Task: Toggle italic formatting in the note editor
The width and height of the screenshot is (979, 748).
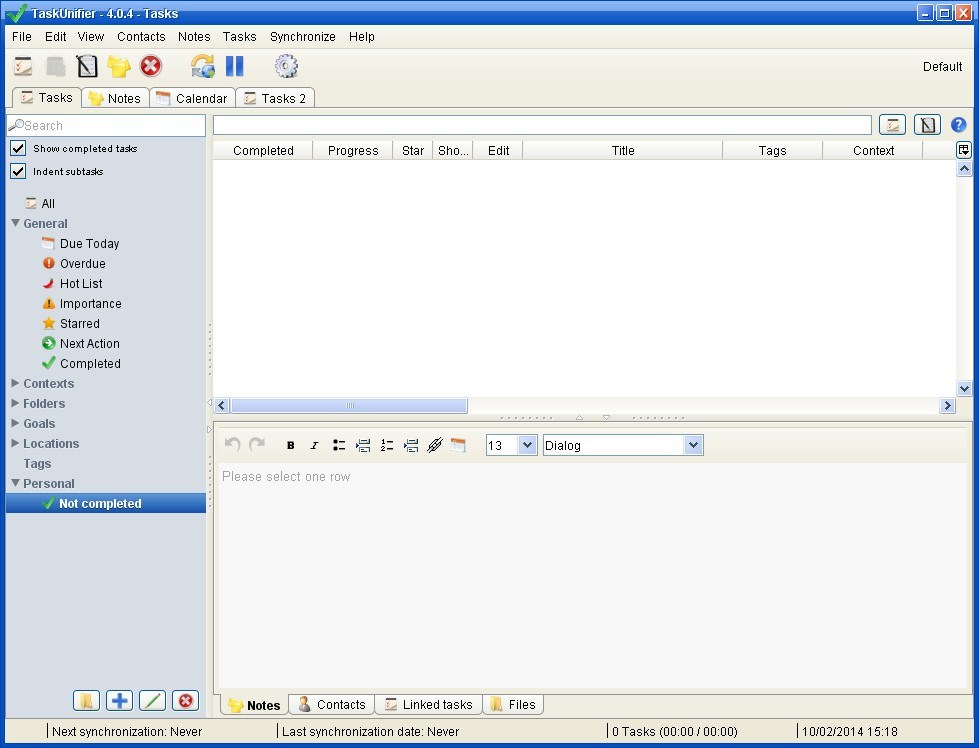Action: [314, 445]
